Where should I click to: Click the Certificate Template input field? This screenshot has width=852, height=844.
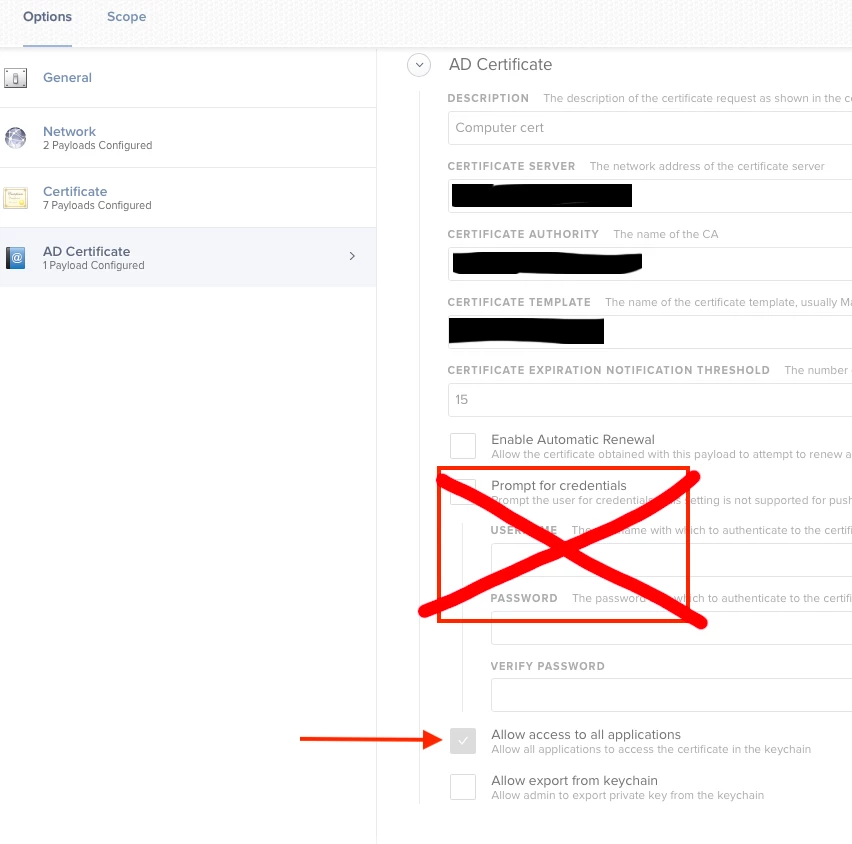(650, 332)
